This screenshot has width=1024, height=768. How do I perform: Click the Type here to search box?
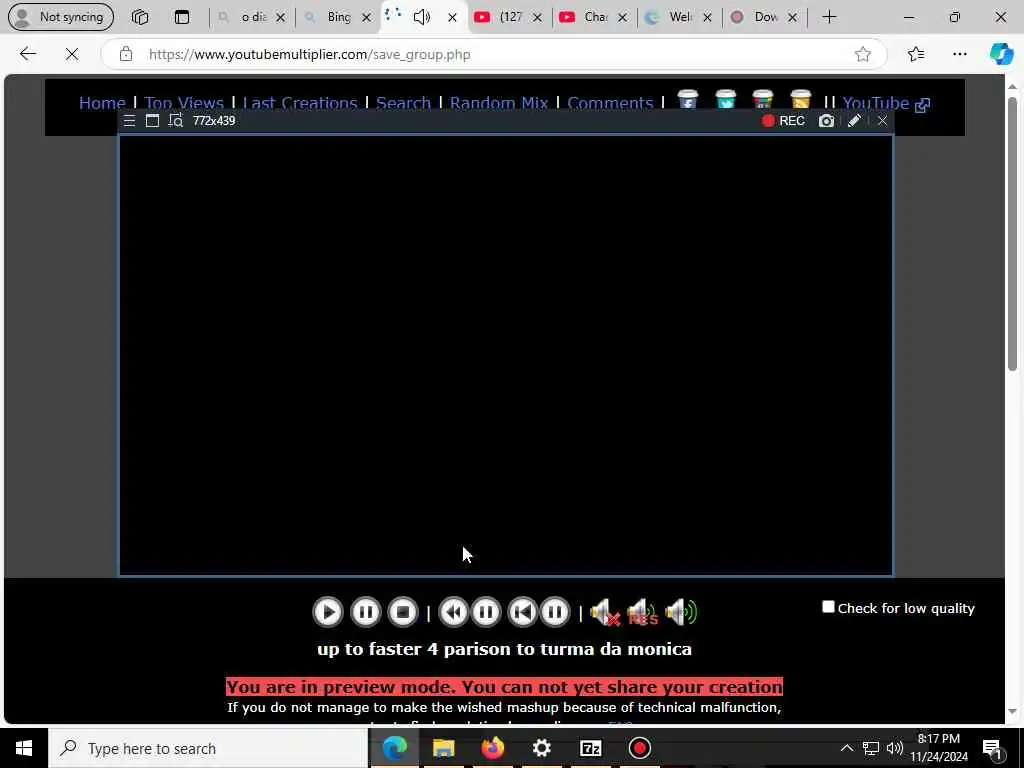(x=208, y=748)
